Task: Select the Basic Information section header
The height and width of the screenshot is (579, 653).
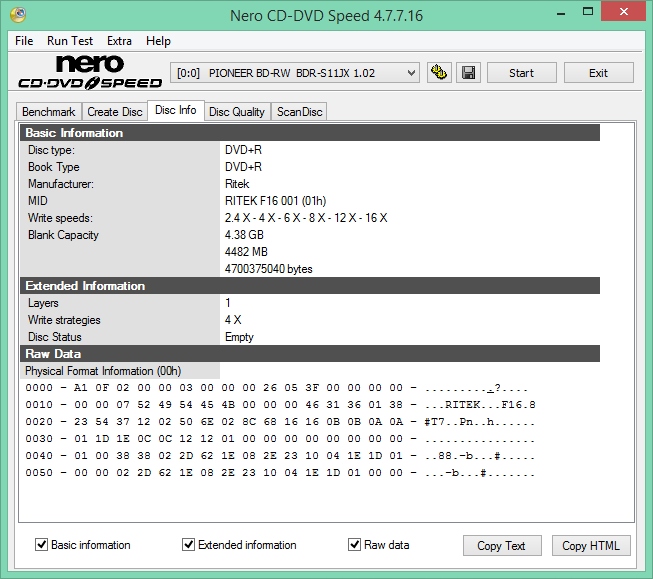Action: tap(310, 133)
